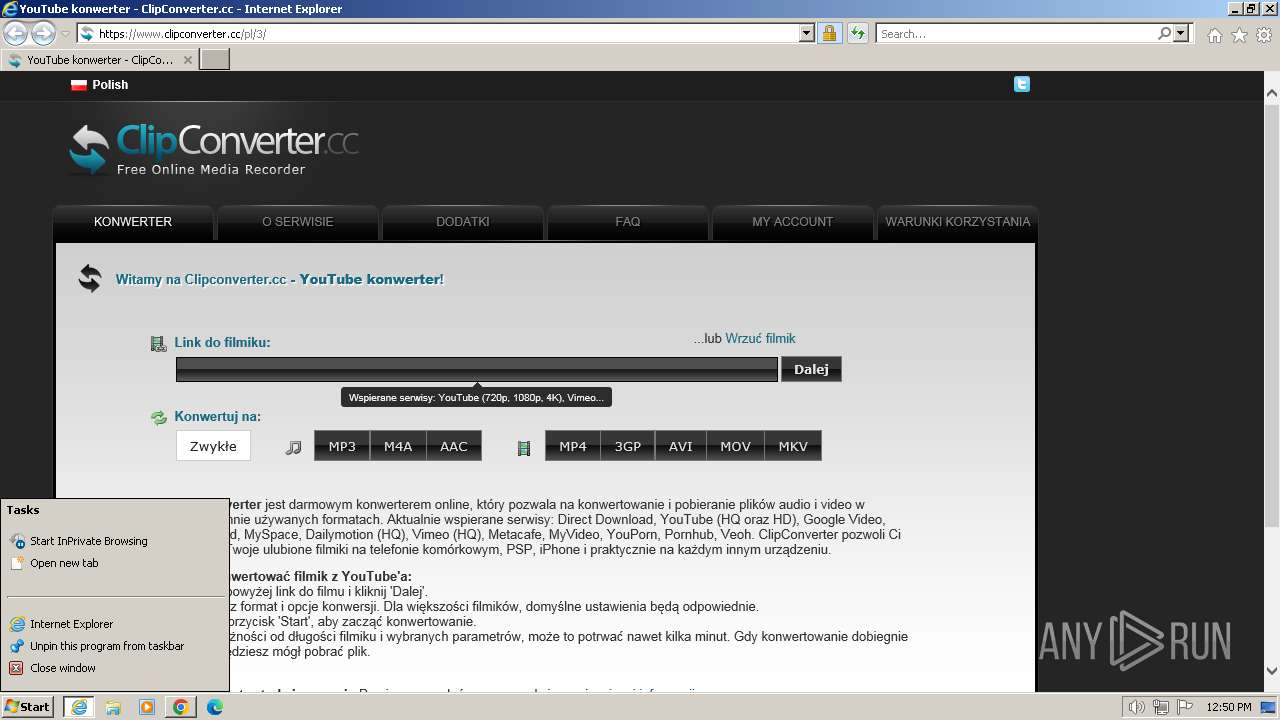Open the DODATKI navigation tab
The width and height of the screenshot is (1280, 720).
463,222
